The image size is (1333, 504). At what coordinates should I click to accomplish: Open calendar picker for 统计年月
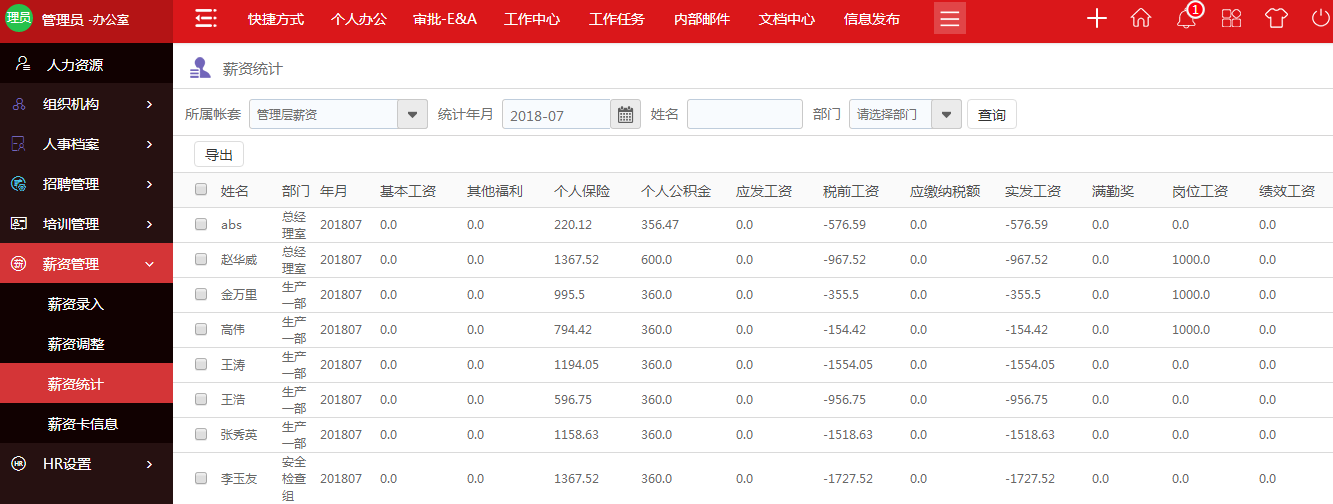(625, 115)
